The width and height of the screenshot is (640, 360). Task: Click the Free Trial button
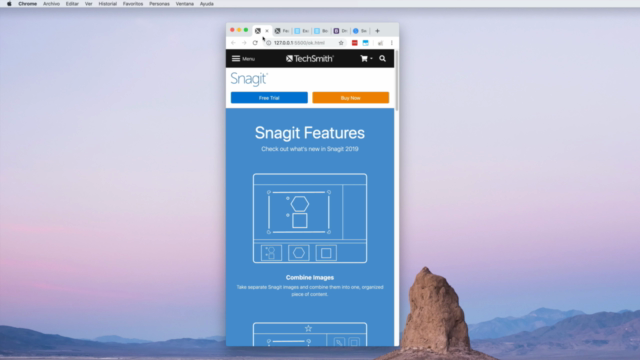point(269,98)
